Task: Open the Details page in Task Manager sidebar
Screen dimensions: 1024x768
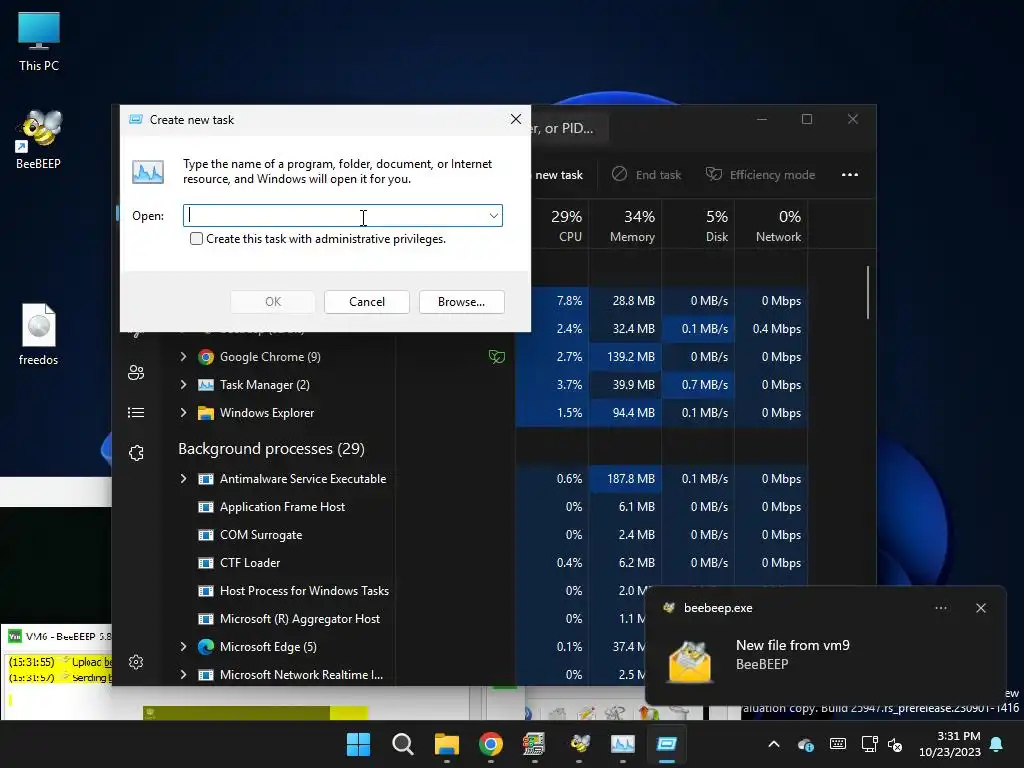Action: [136, 413]
